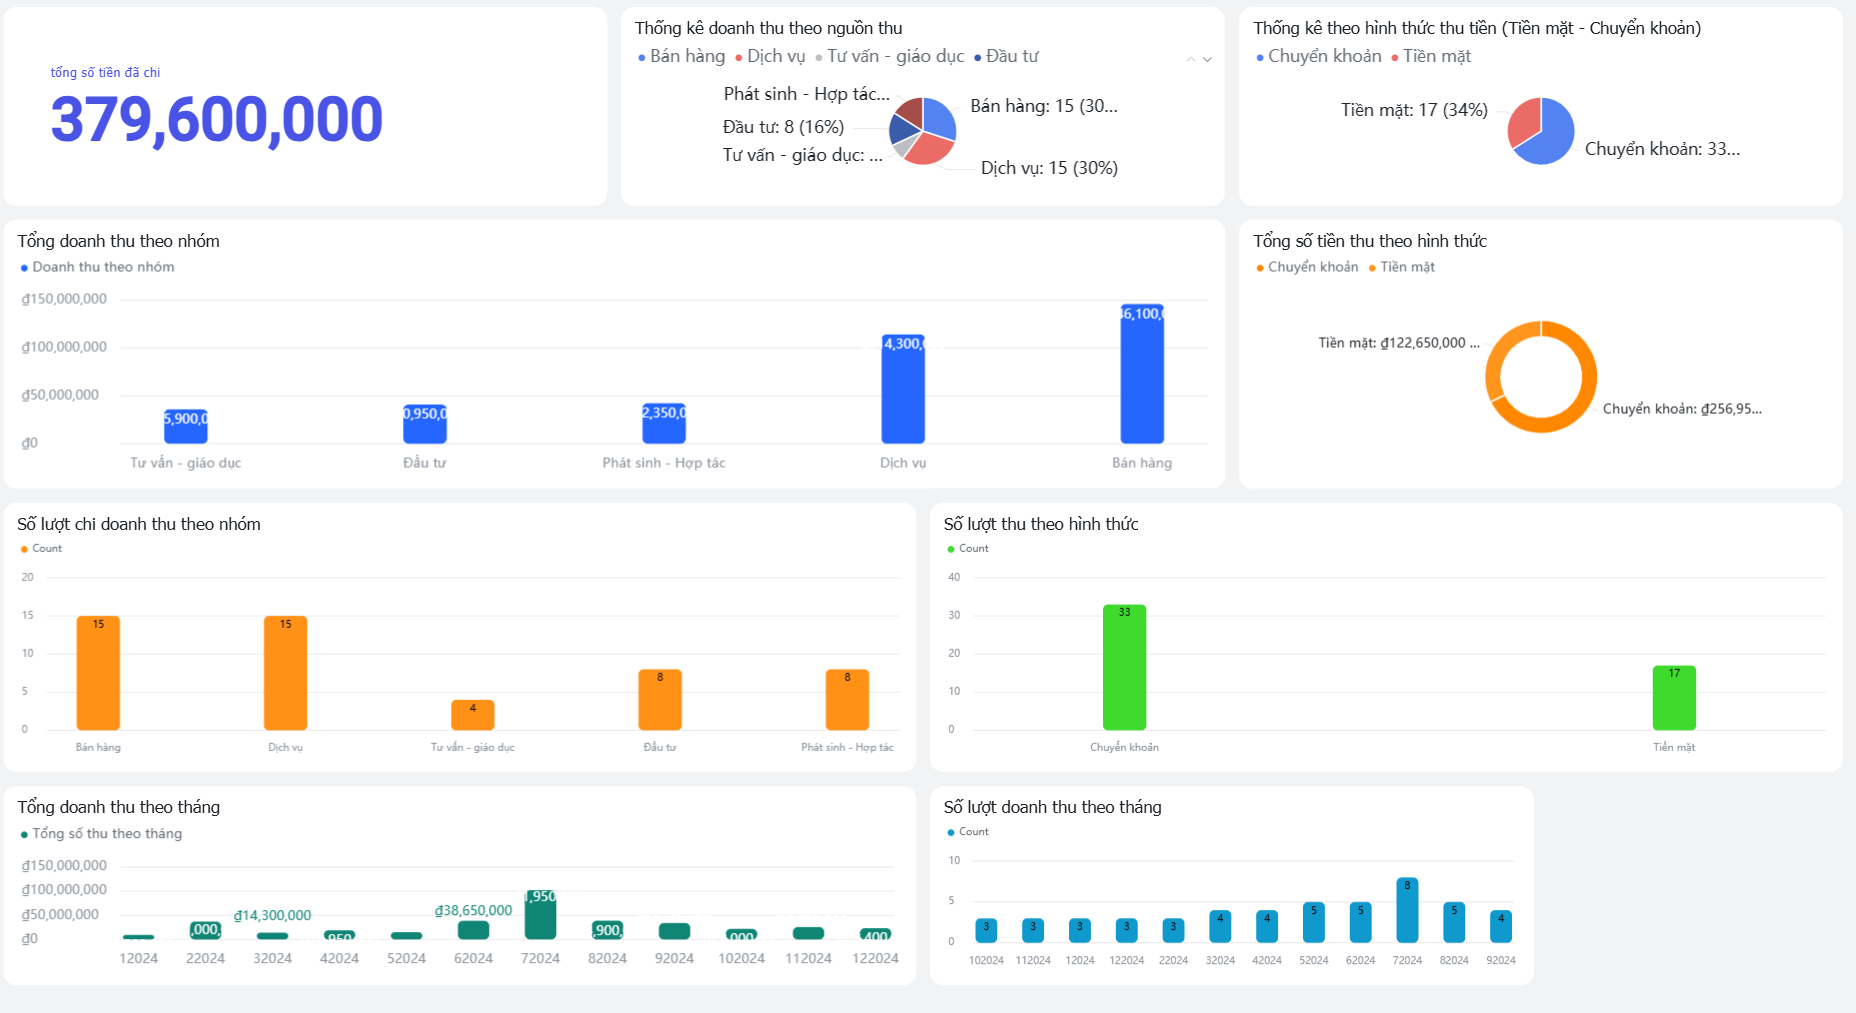Click 'Số lượt doanh thu theo tháng' title

pos(1052,807)
